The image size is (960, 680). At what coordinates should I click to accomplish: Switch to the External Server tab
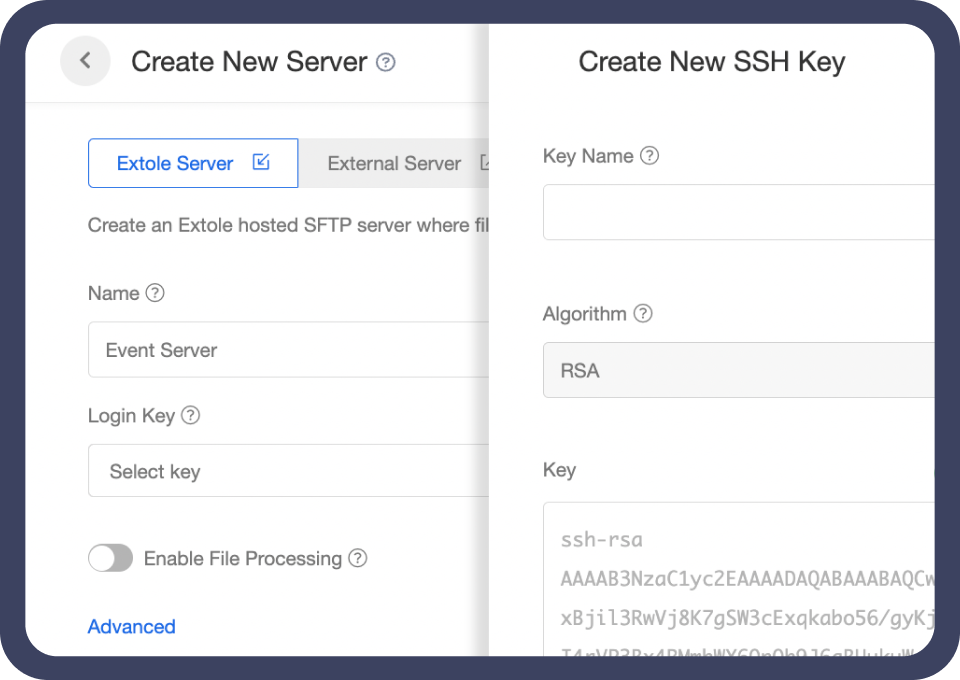click(394, 163)
